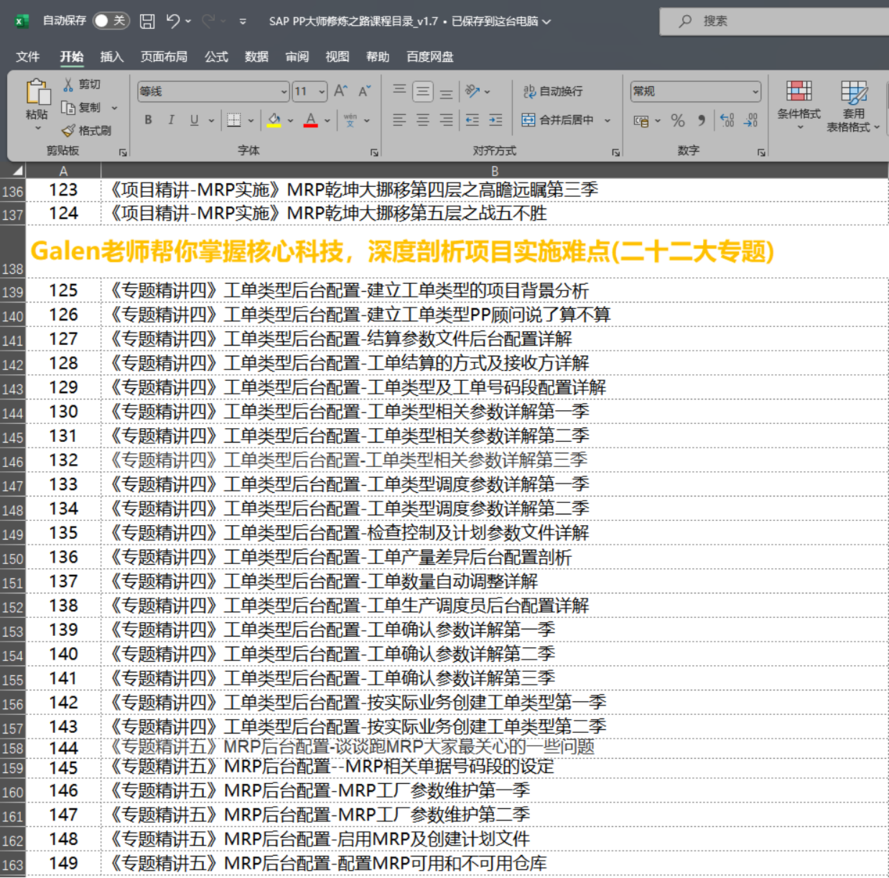Expand the Copy (复制) options arrow
889x878 pixels.
tap(115, 108)
